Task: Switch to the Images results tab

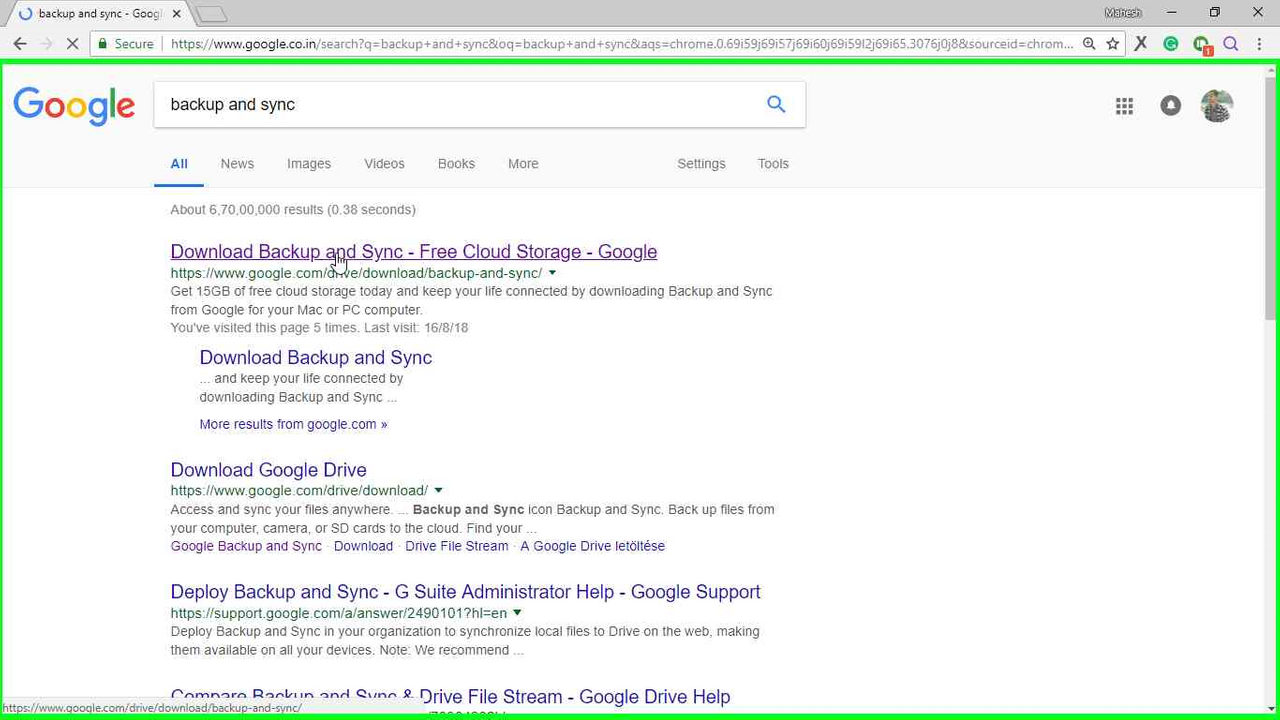Action: 309,164
